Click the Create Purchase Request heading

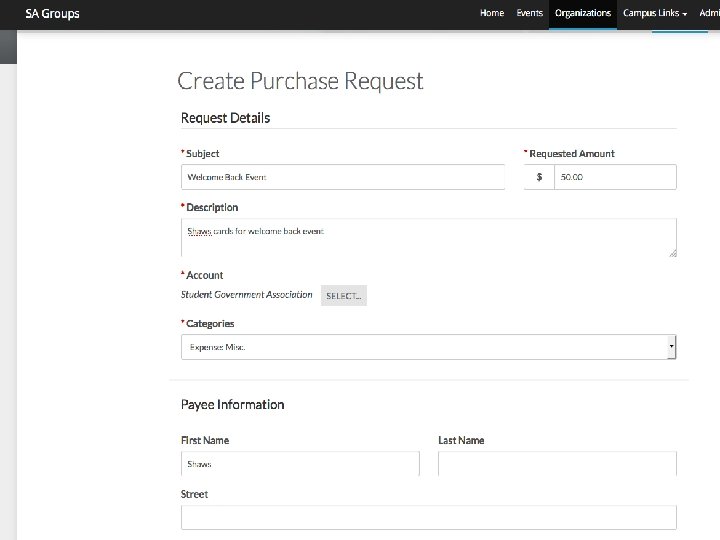[x=300, y=81]
